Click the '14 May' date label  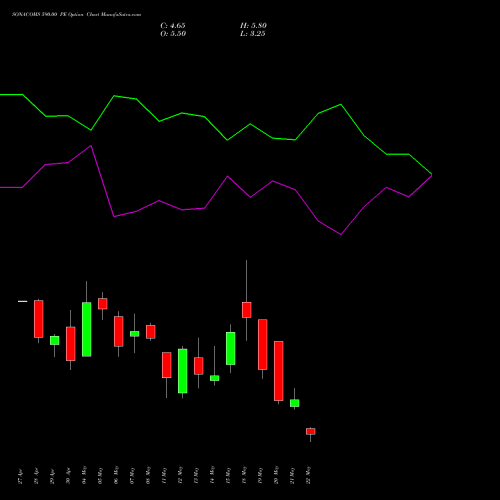pyautogui.click(x=213, y=475)
